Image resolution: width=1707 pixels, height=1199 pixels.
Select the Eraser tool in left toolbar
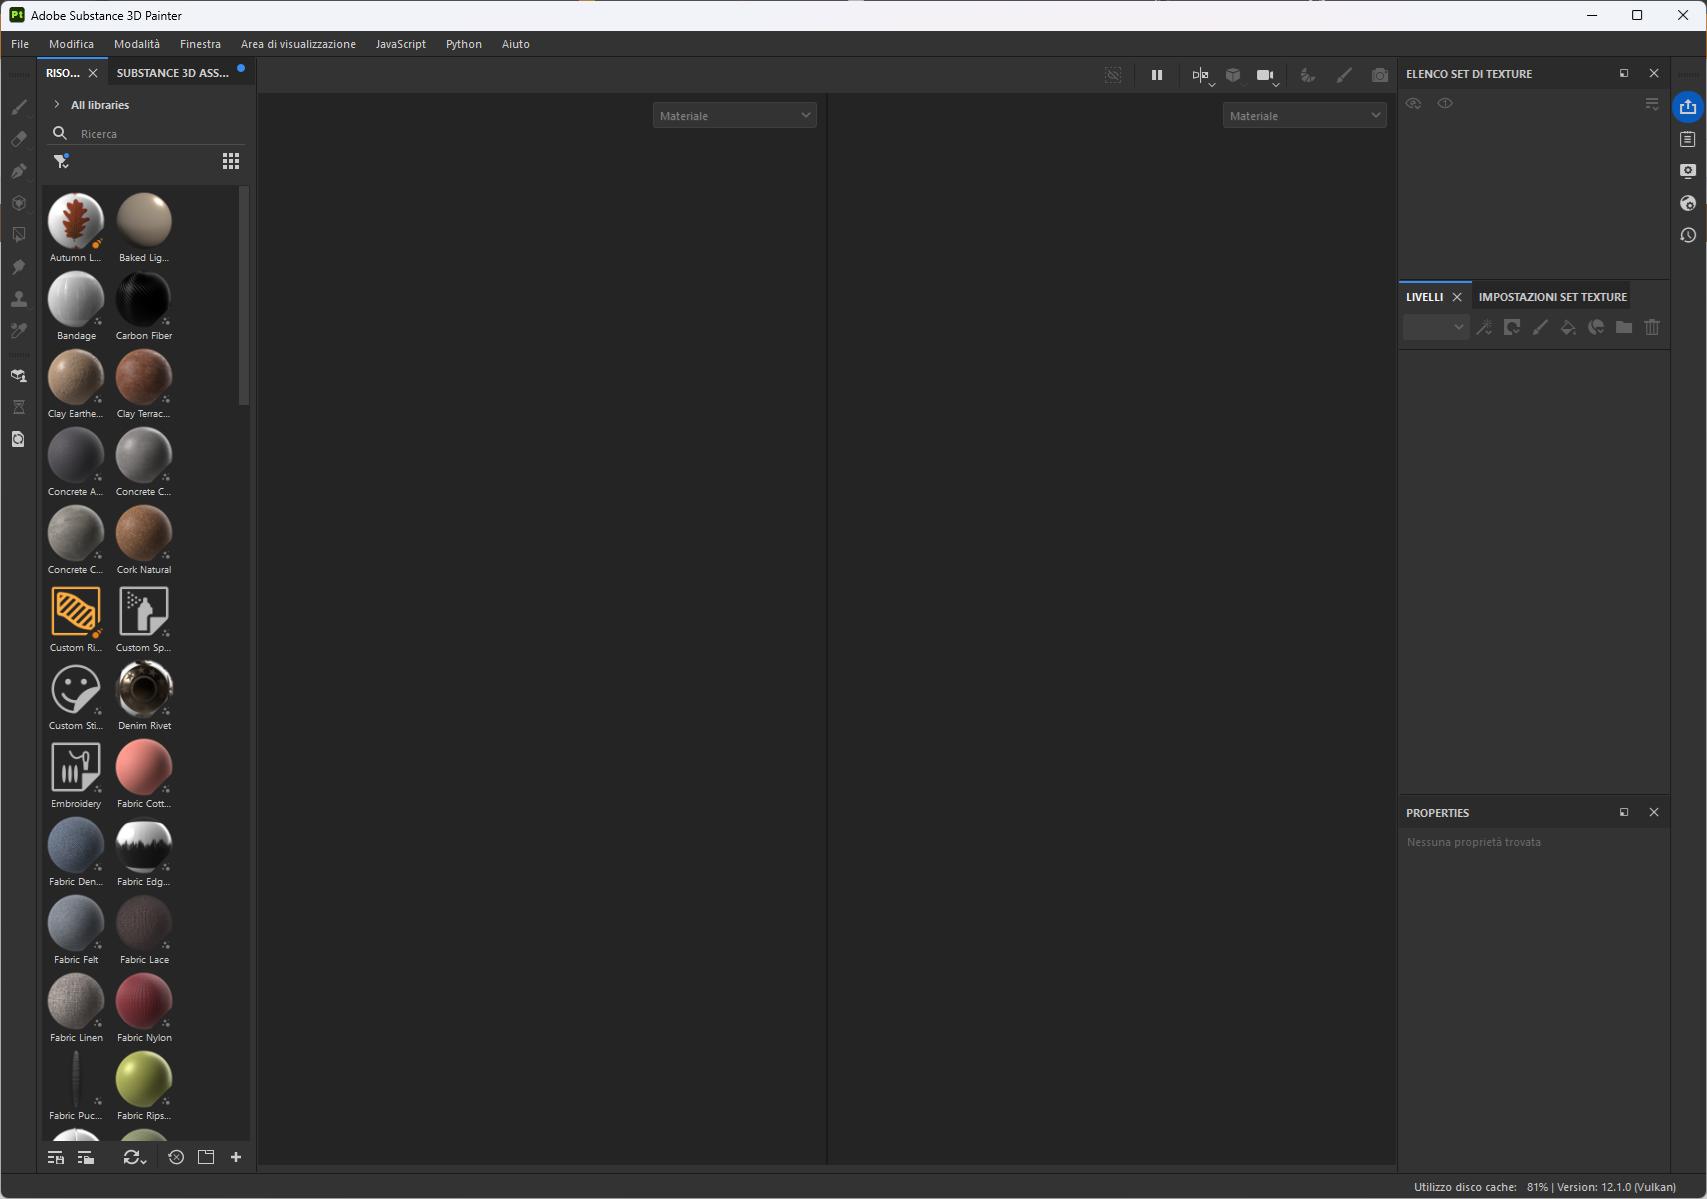pos(19,139)
